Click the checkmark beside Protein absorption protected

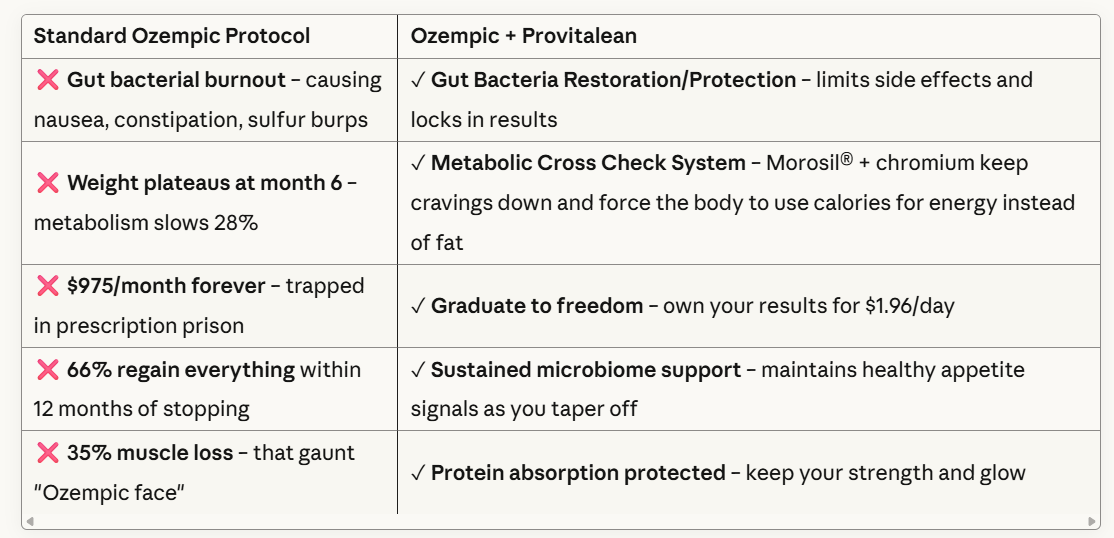pos(417,473)
